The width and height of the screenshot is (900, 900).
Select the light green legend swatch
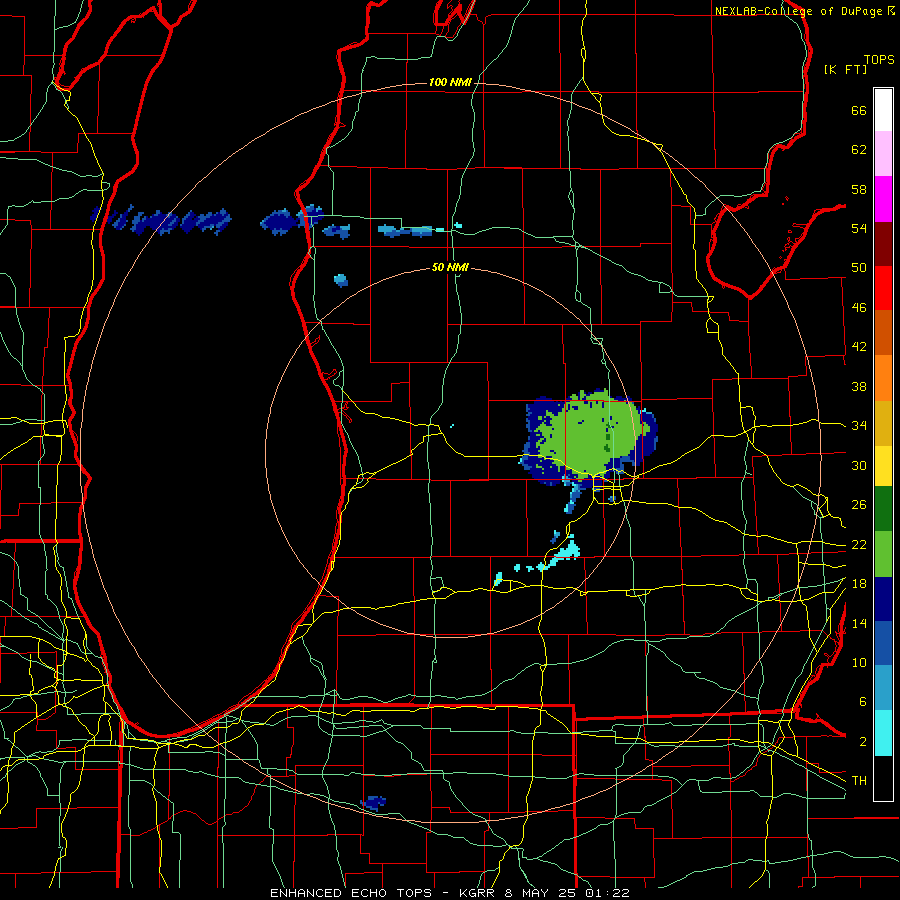[x=883, y=554]
